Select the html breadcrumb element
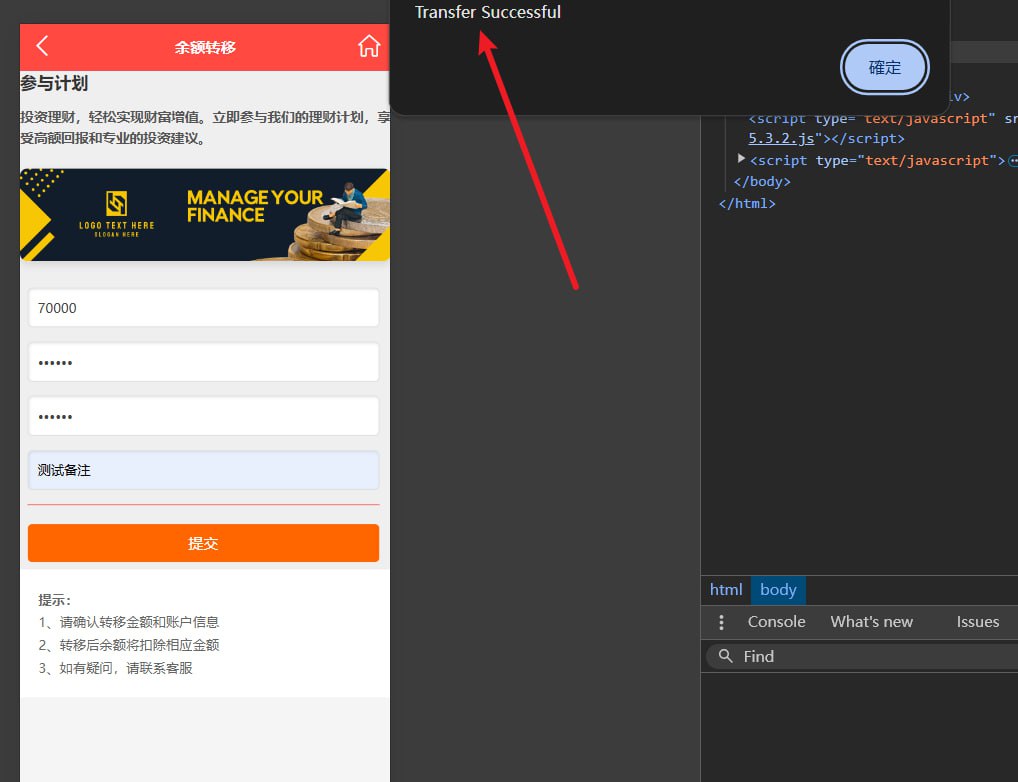Image resolution: width=1018 pixels, height=782 pixels. coord(726,590)
